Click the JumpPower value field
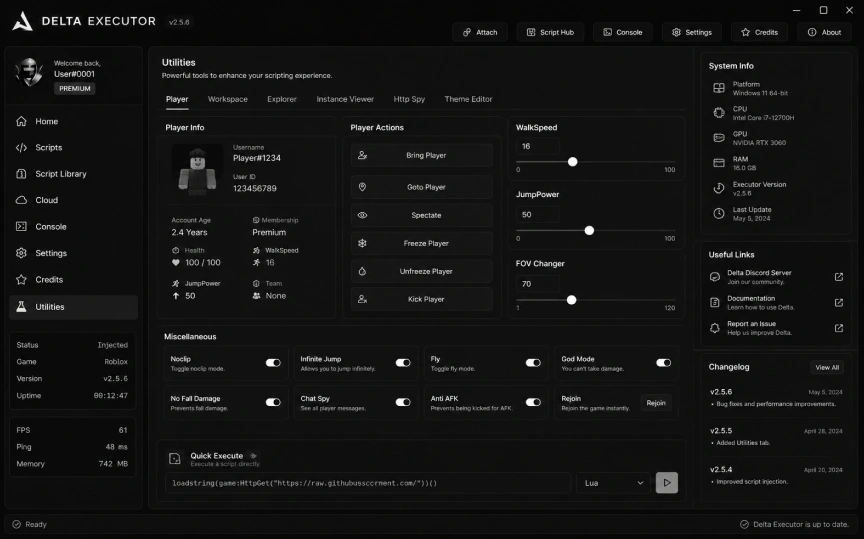The height and width of the screenshot is (539, 864). [537, 214]
